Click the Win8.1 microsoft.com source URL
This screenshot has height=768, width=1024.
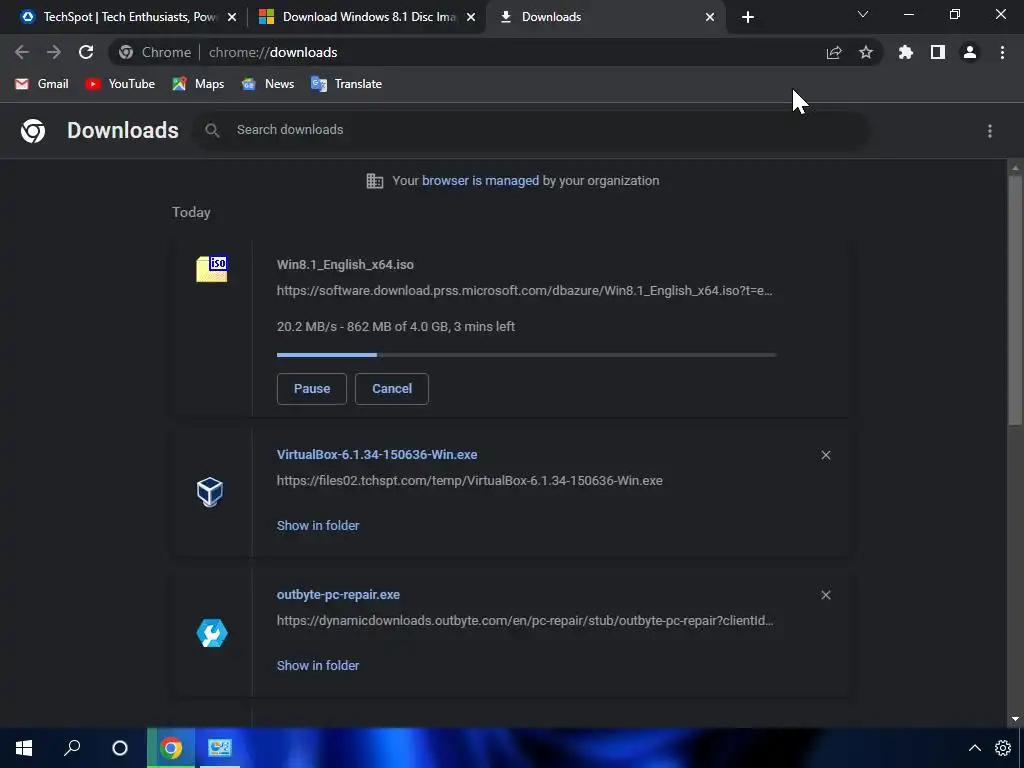click(x=524, y=291)
